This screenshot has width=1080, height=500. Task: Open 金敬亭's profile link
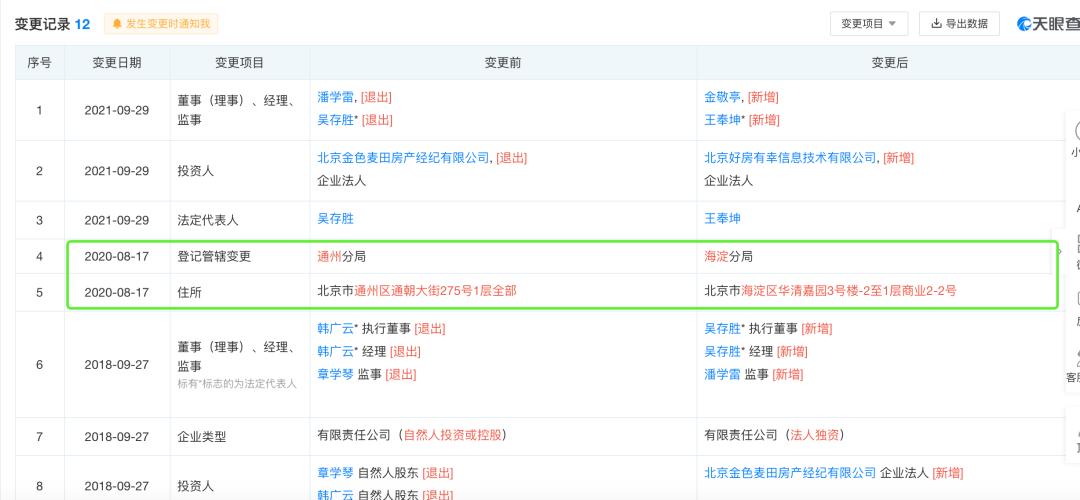tap(724, 97)
